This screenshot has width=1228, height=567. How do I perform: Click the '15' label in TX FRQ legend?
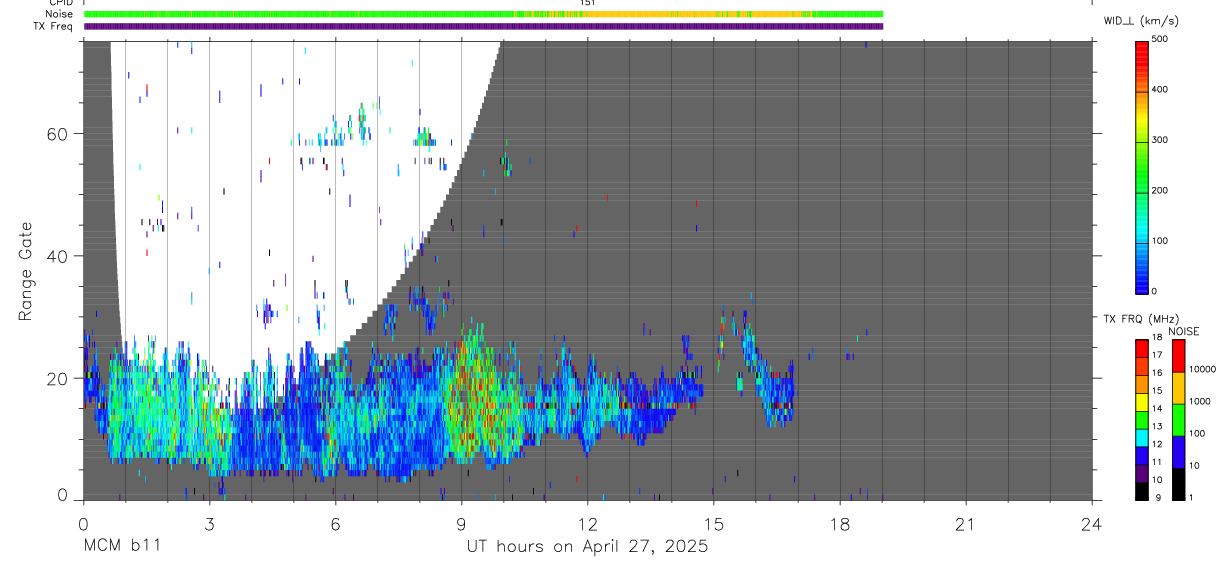tap(1157, 390)
